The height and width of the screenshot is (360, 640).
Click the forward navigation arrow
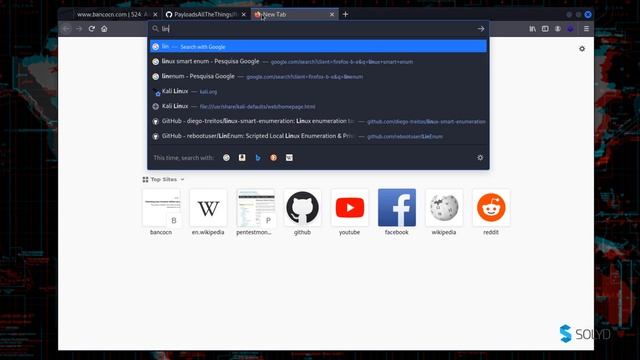pos(79,29)
